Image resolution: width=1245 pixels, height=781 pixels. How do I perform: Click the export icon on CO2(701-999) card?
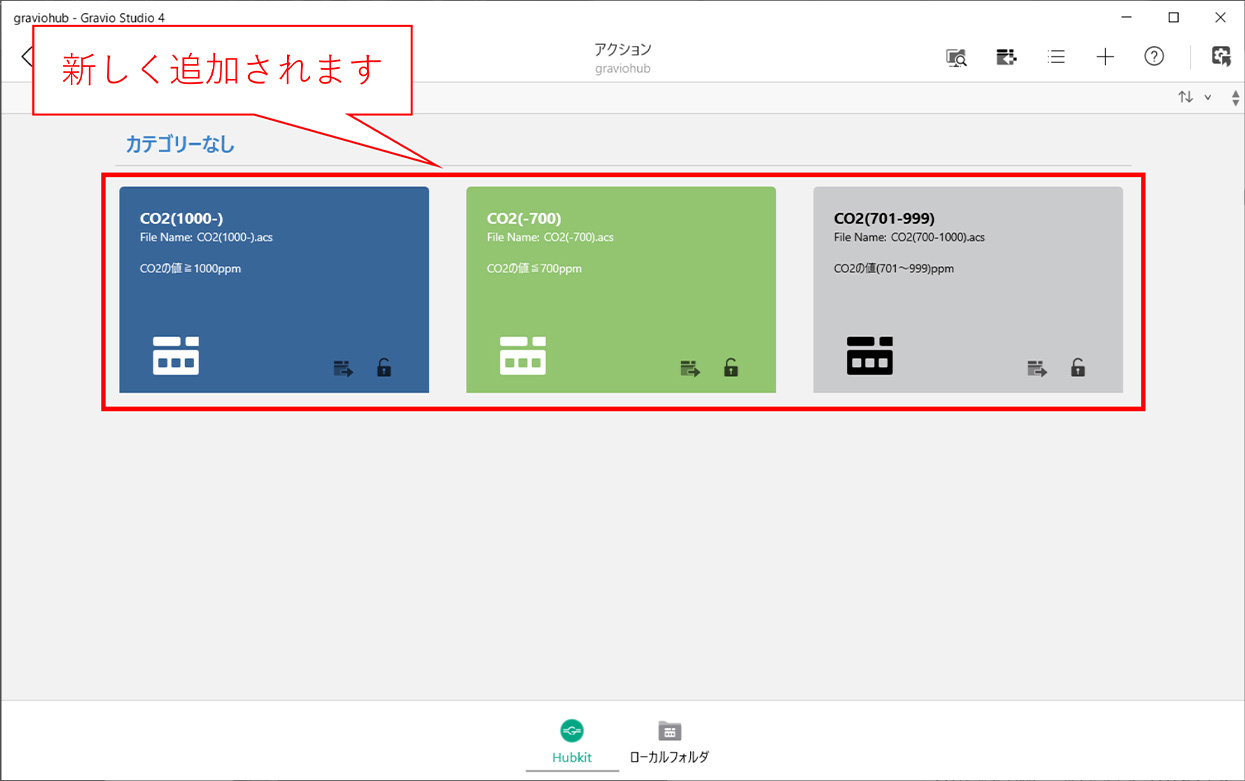(1037, 368)
